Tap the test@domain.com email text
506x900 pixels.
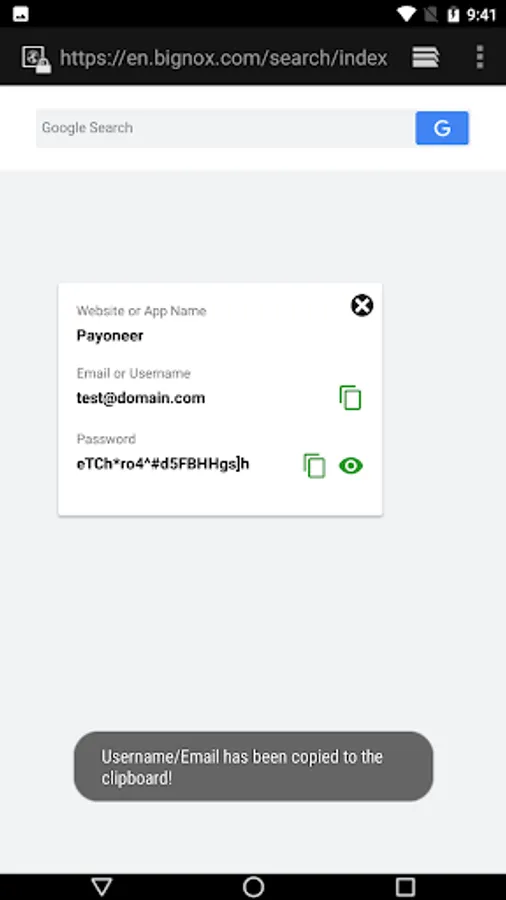[x=141, y=398]
